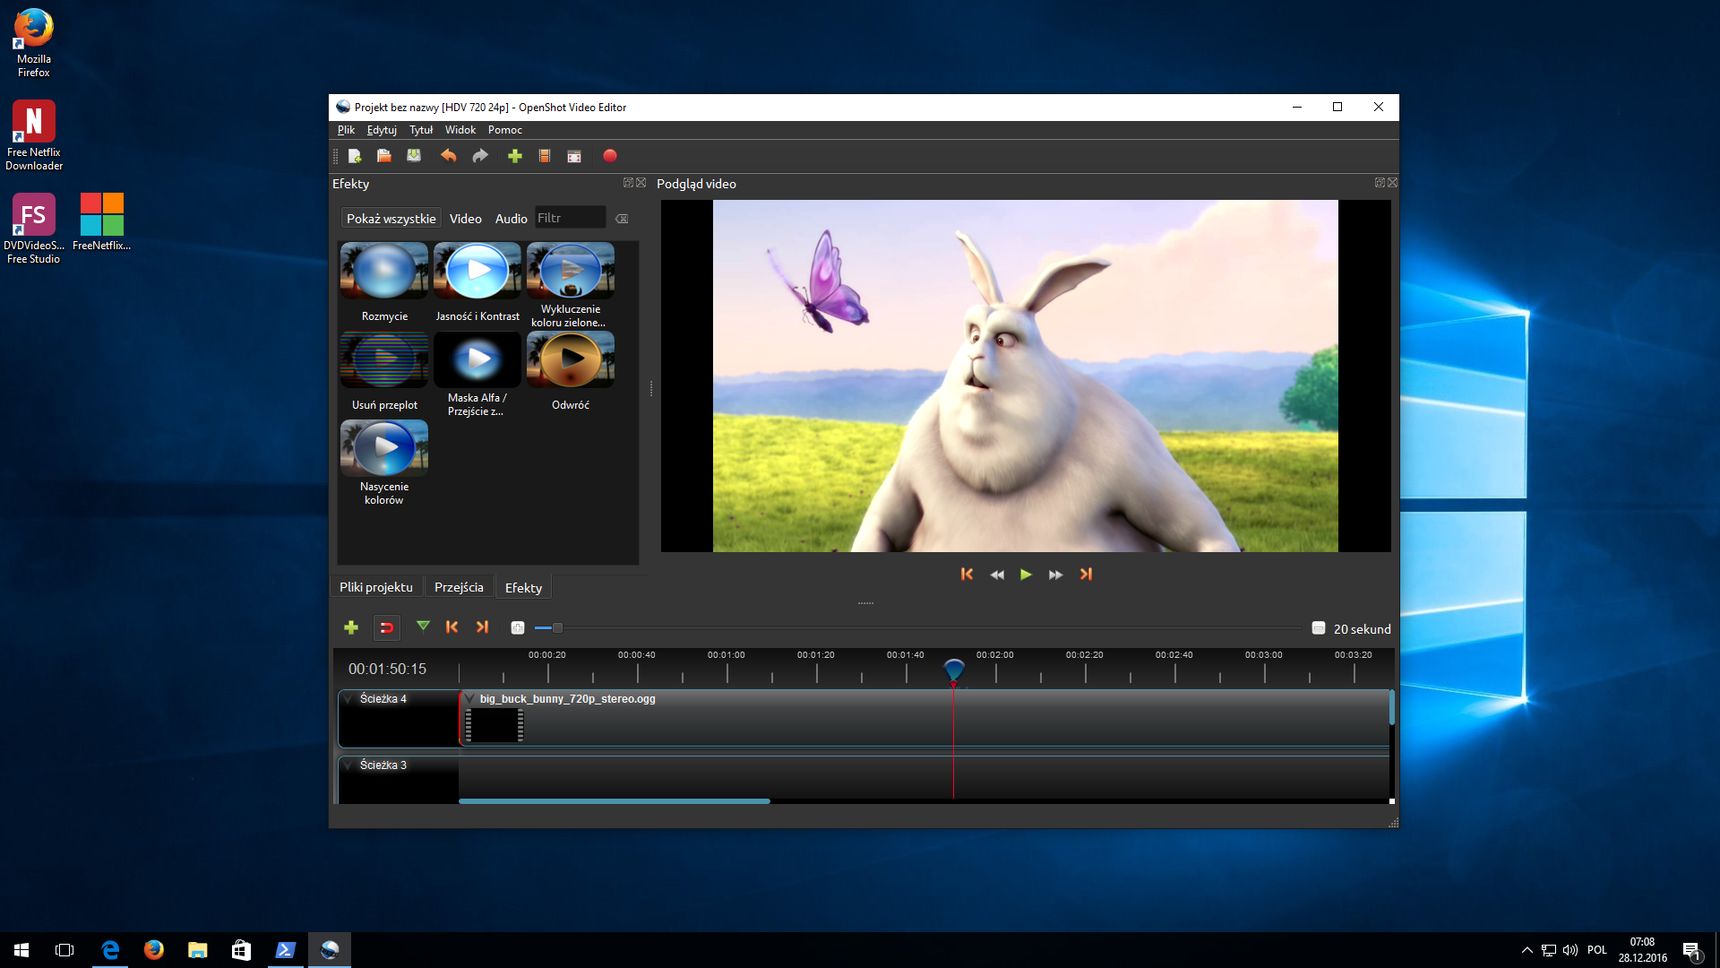Rewind the video preview
The height and width of the screenshot is (968, 1720).
coord(997,574)
